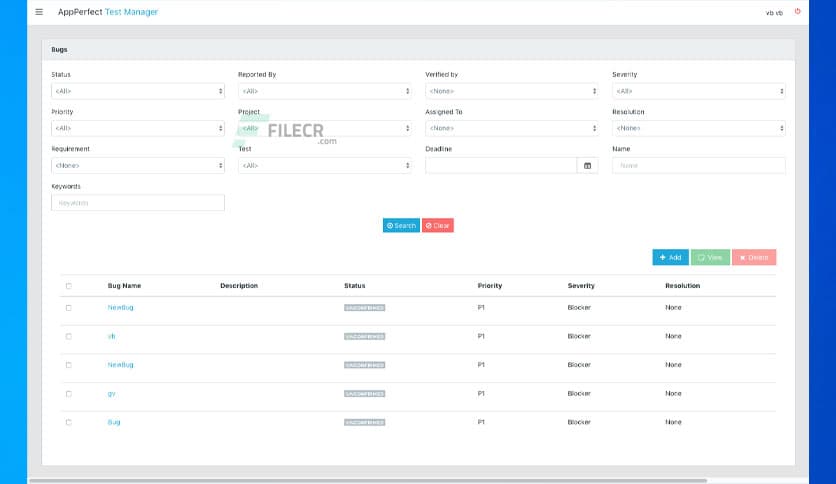The height and width of the screenshot is (484, 836).
Task: Open the Deadline calendar picker icon
Action: point(587,166)
